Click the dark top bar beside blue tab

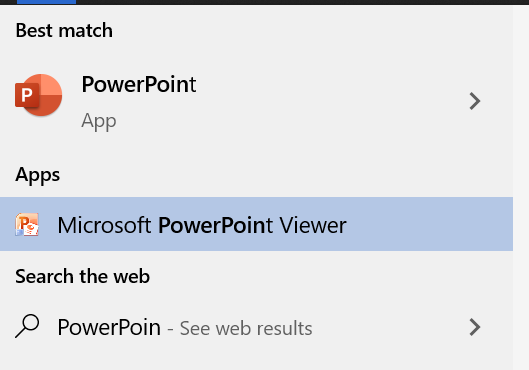pyautogui.click(x=302, y=2)
